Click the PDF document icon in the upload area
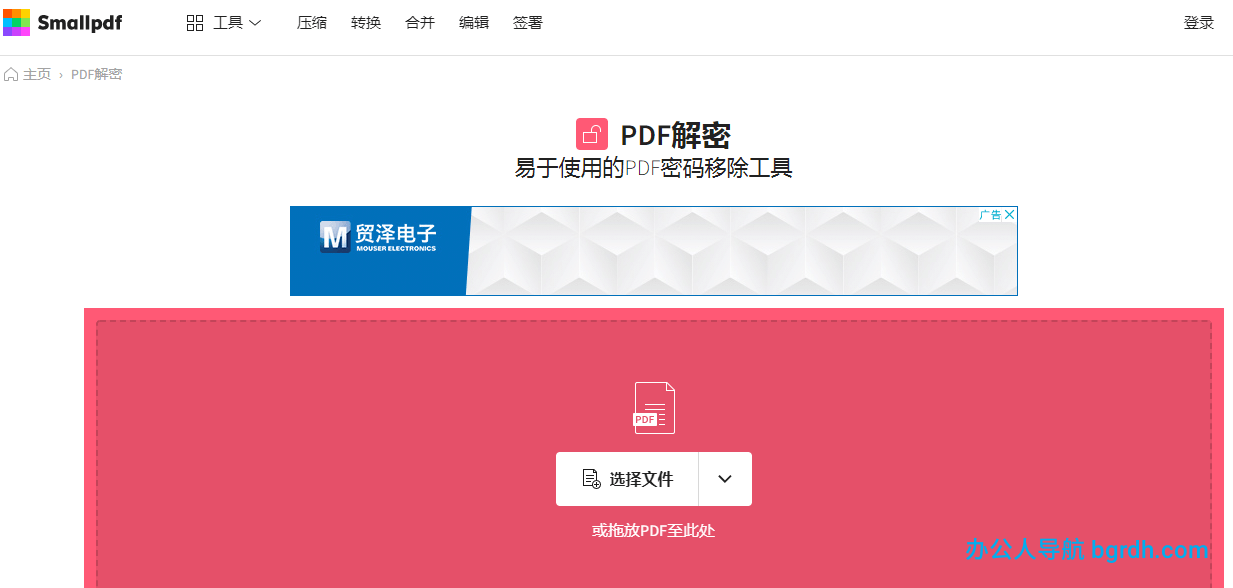 pos(654,407)
